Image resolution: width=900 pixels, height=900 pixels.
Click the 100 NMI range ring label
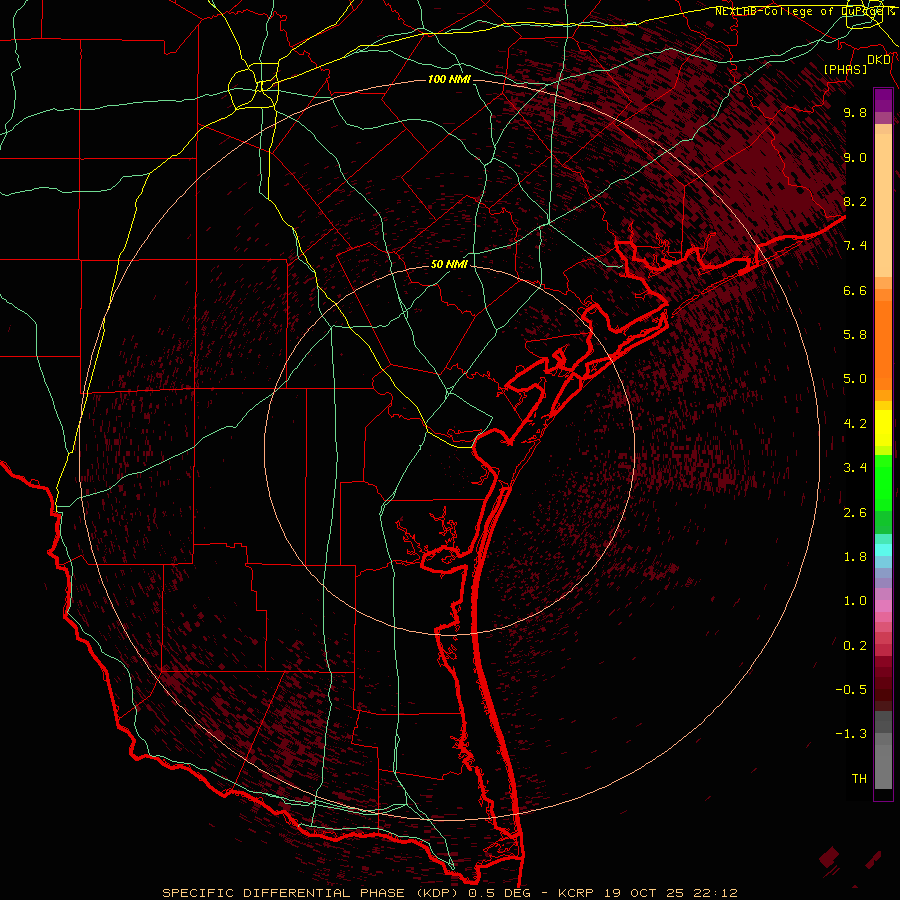(x=449, y=79)
